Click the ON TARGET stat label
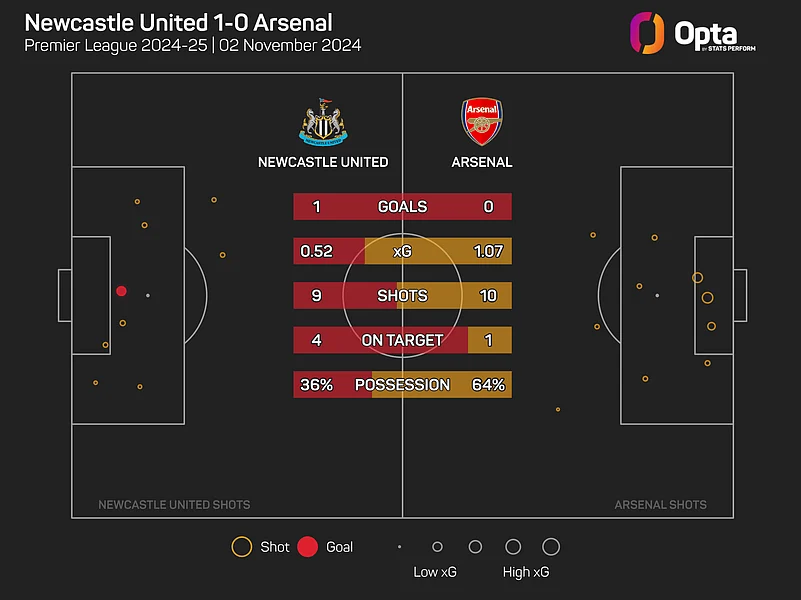 coord(402,341)
